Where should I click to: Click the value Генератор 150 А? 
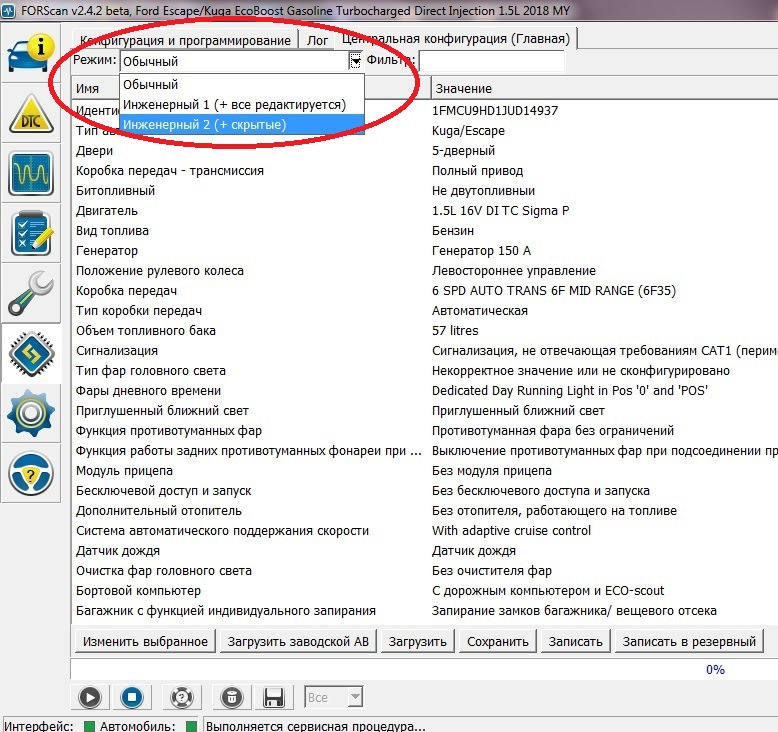481,251
